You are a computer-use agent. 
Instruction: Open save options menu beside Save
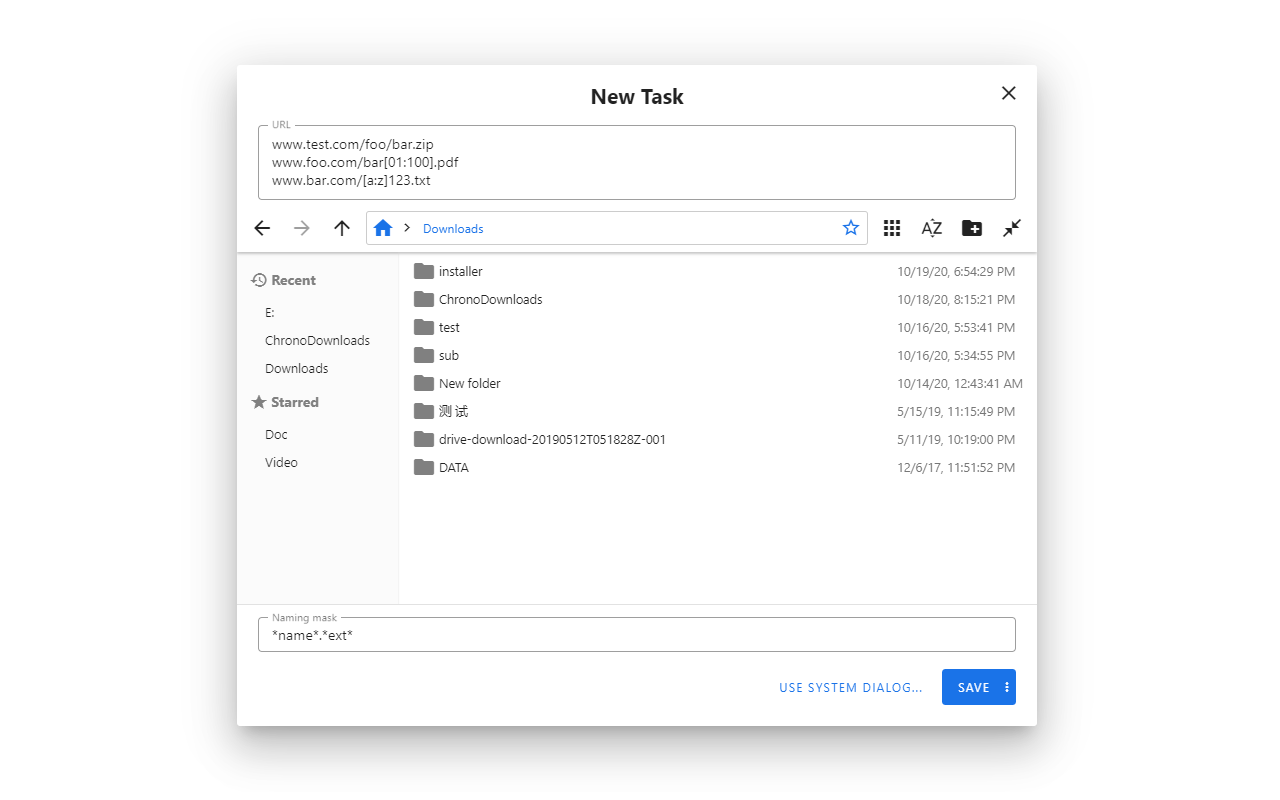(1006, 687)
